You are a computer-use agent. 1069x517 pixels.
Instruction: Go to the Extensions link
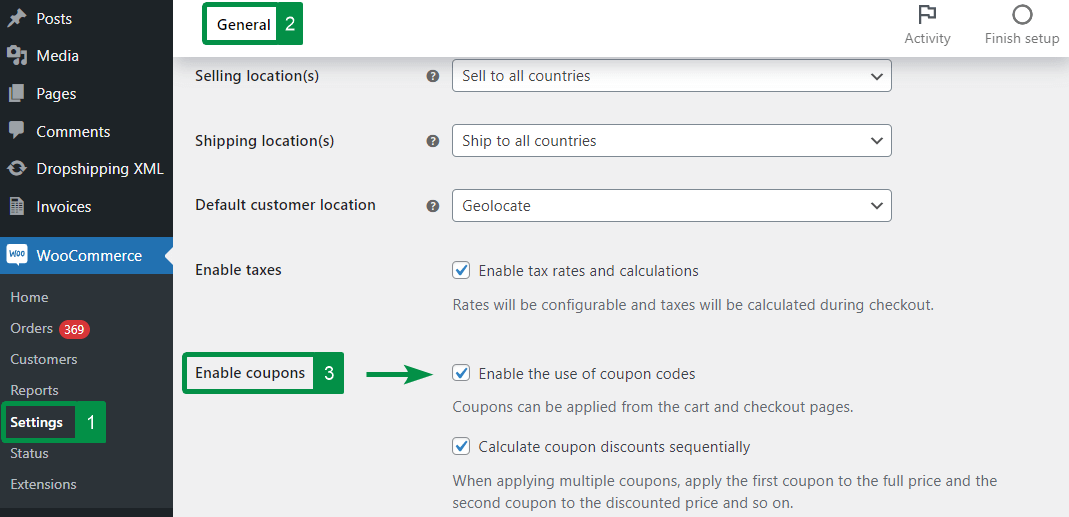pos(43,484)
